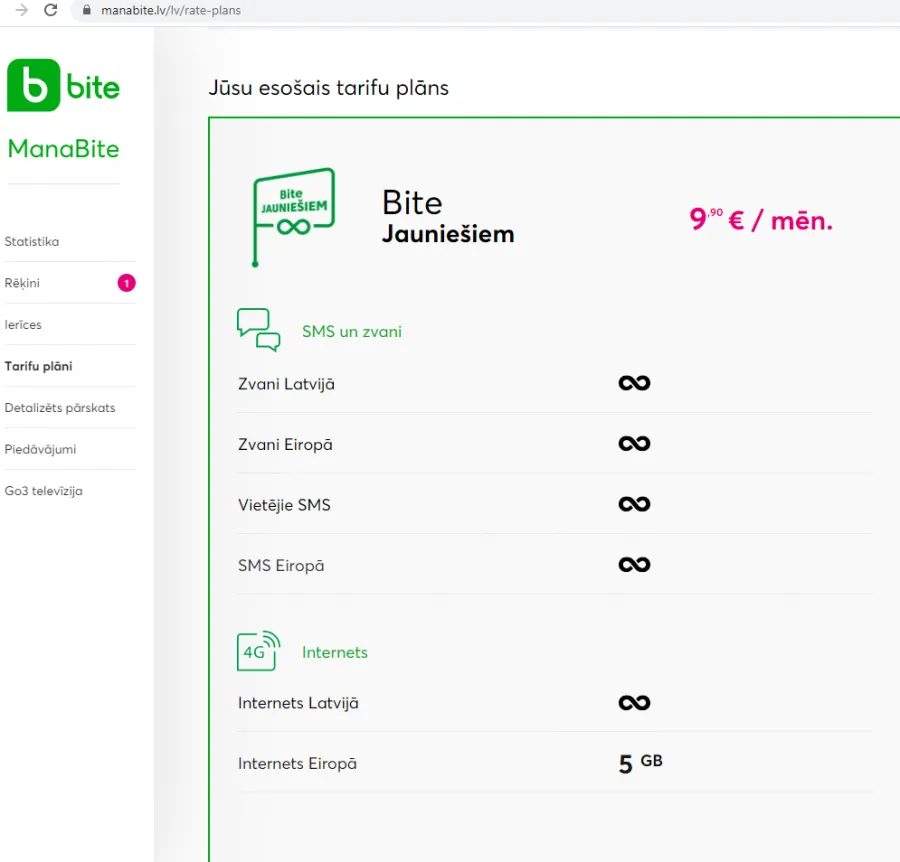Click infinity symbol for SMS Eiropā
Image resolution: width=900 pixels, height=862 pixels.
point(634,565)
